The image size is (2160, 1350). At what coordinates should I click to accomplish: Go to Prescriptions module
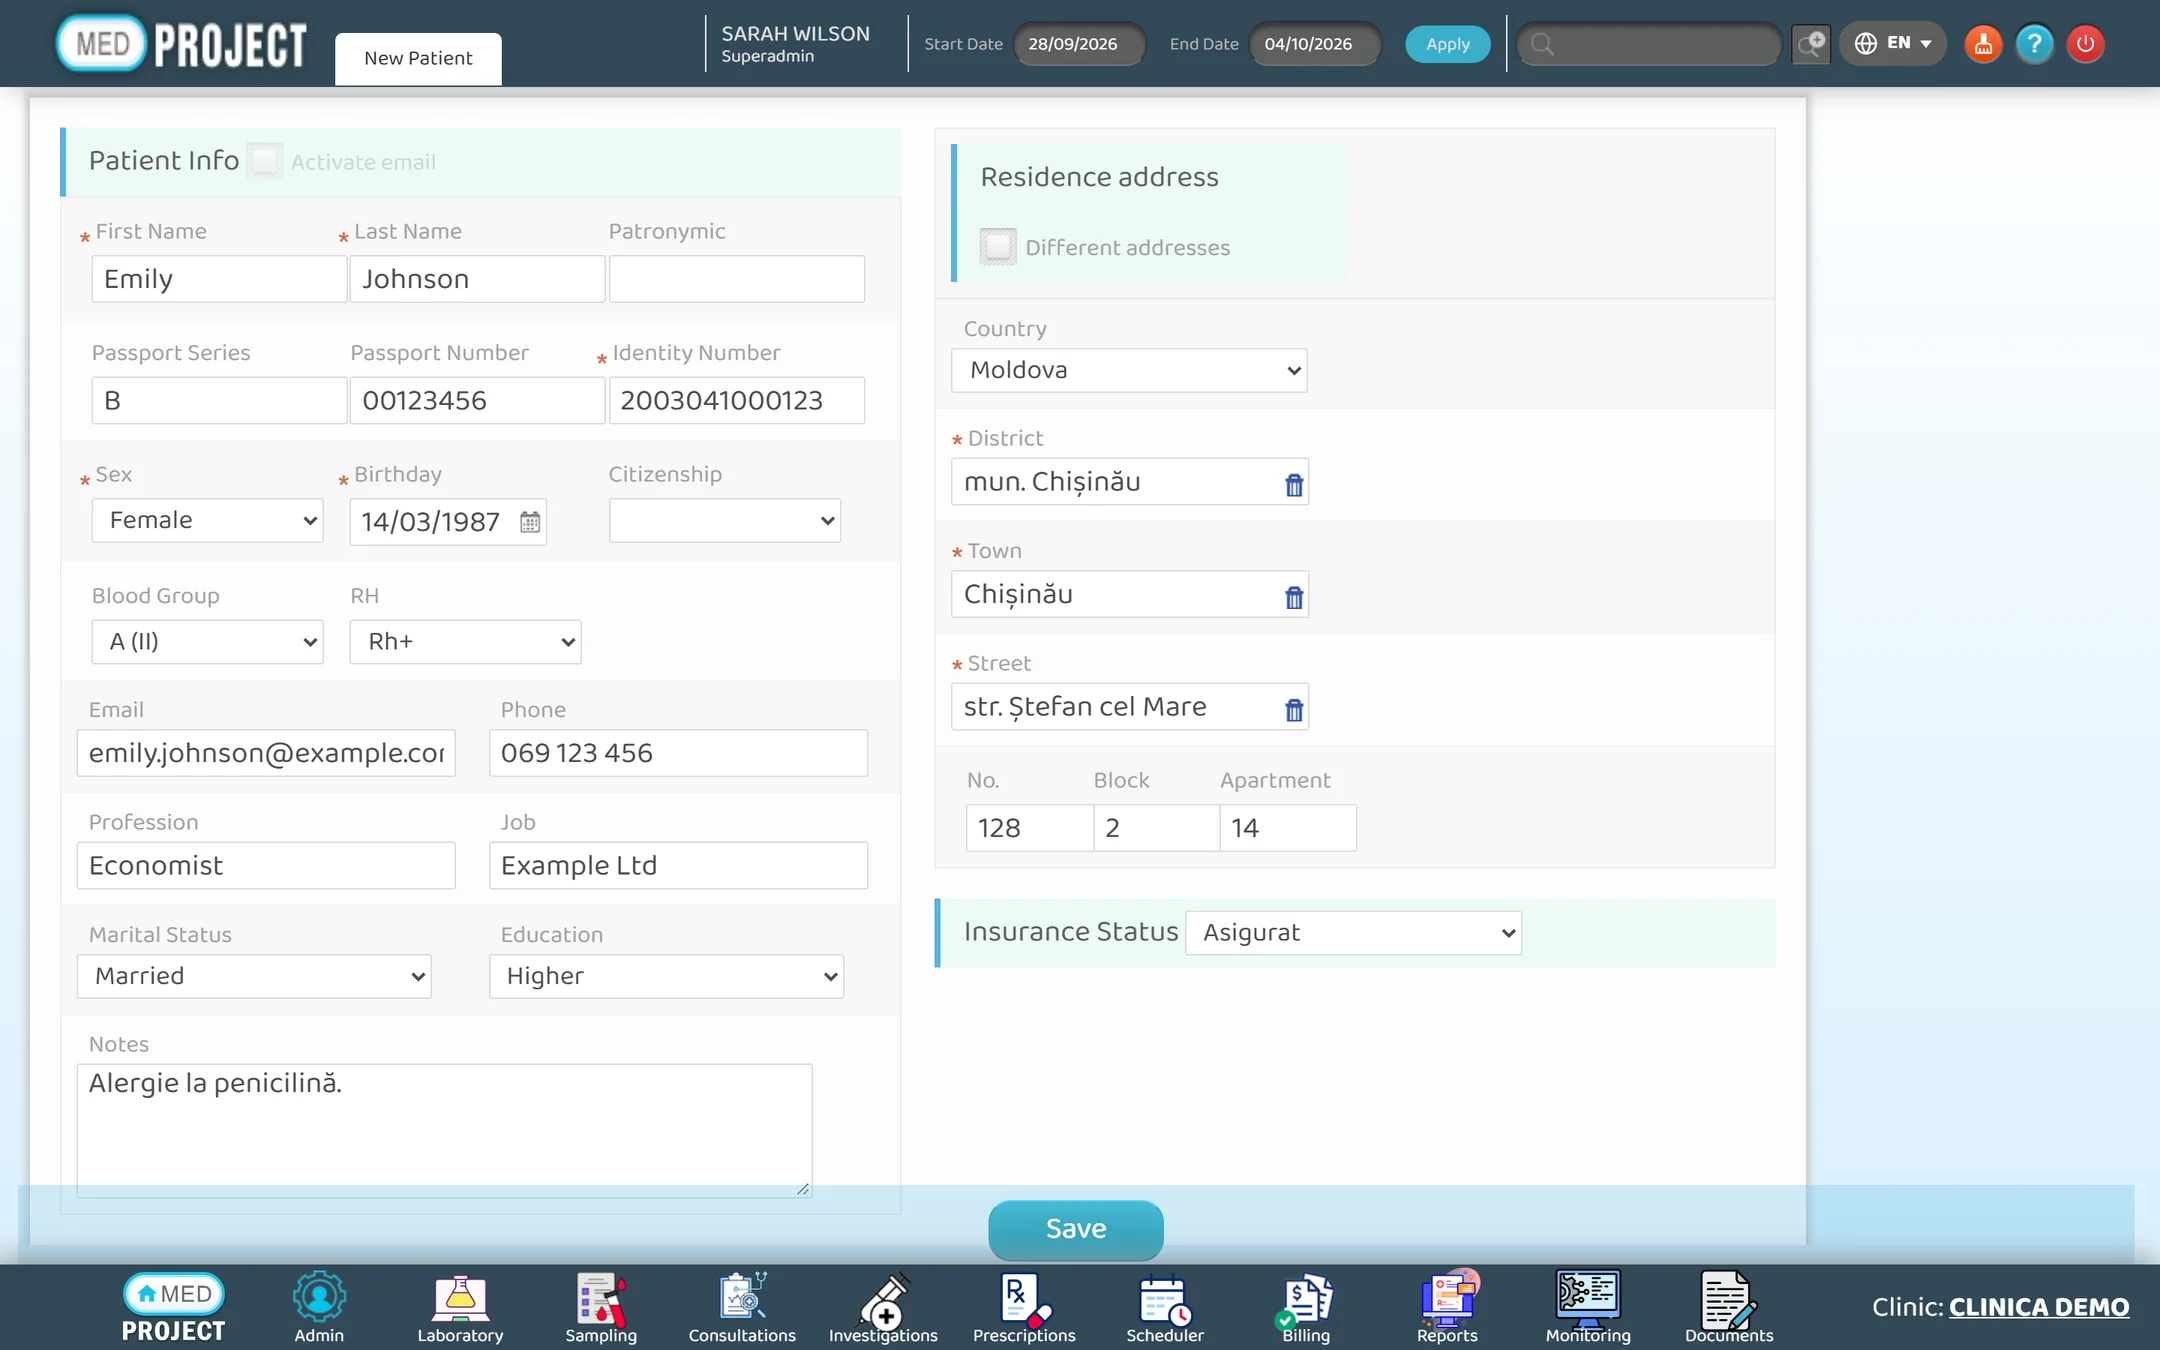(x=1024, y=1308)
